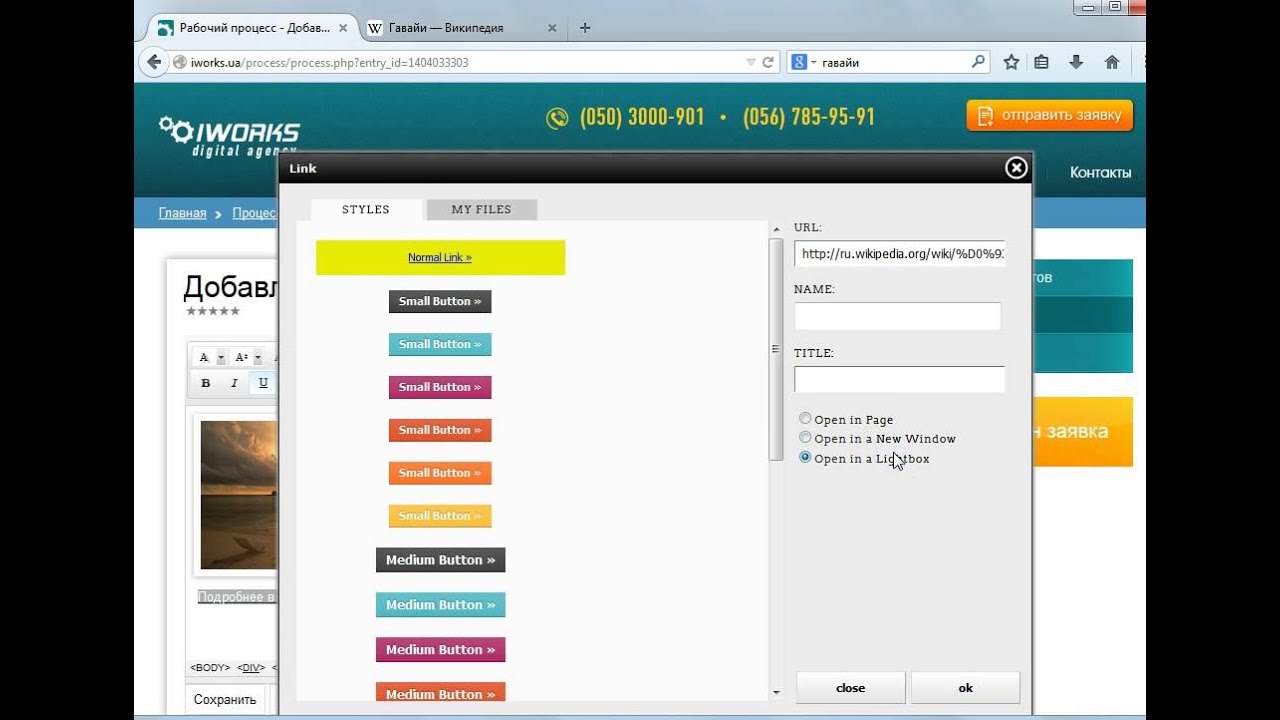Click phone number (056) 785-95-91
This screenshot has height=720, width=1280.
809,117
